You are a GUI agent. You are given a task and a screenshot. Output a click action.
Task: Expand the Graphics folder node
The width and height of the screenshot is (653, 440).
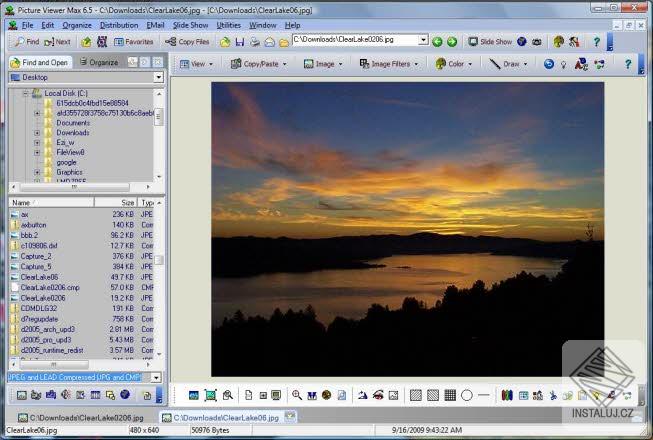pos(37,172)
